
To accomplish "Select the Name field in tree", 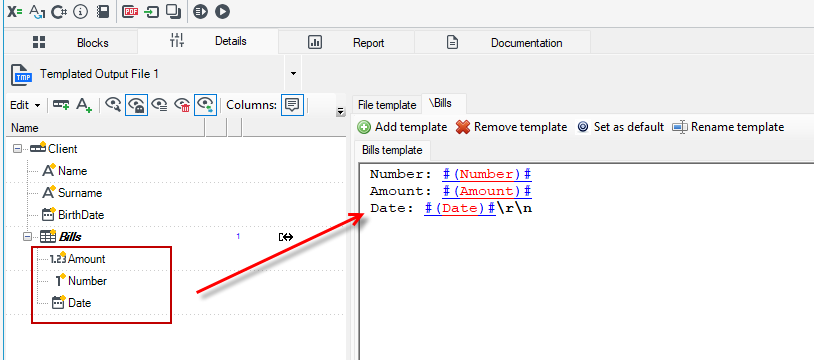I will (72, 170).
